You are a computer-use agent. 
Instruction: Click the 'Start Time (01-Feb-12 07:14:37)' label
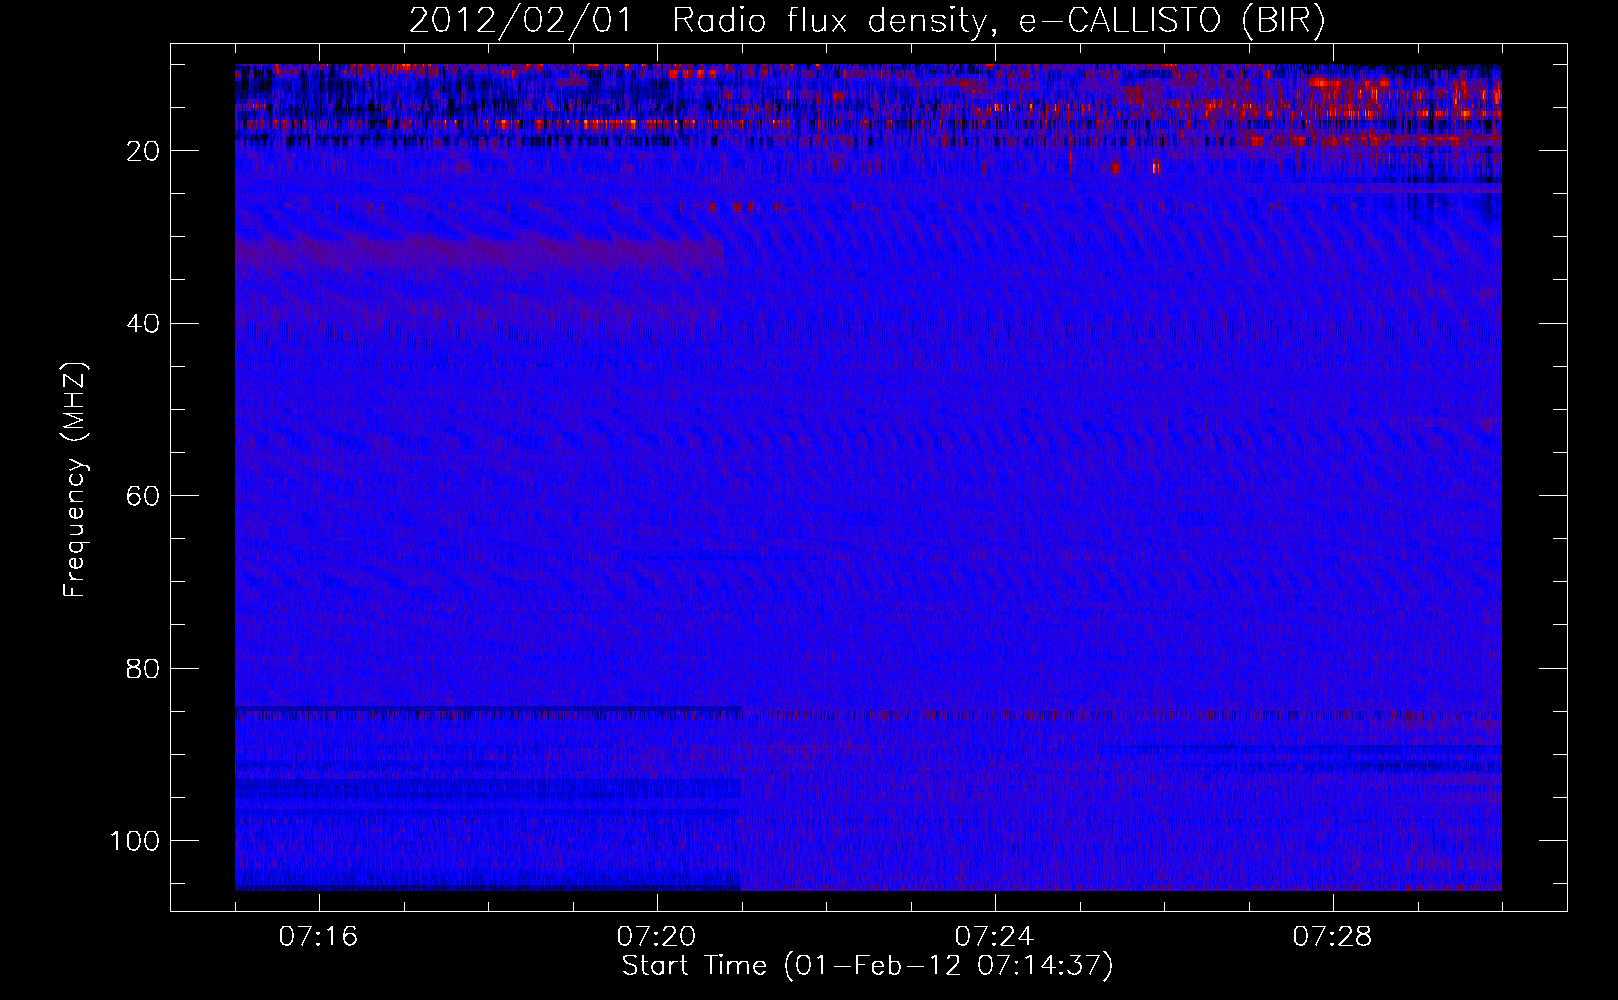[867, 966]
